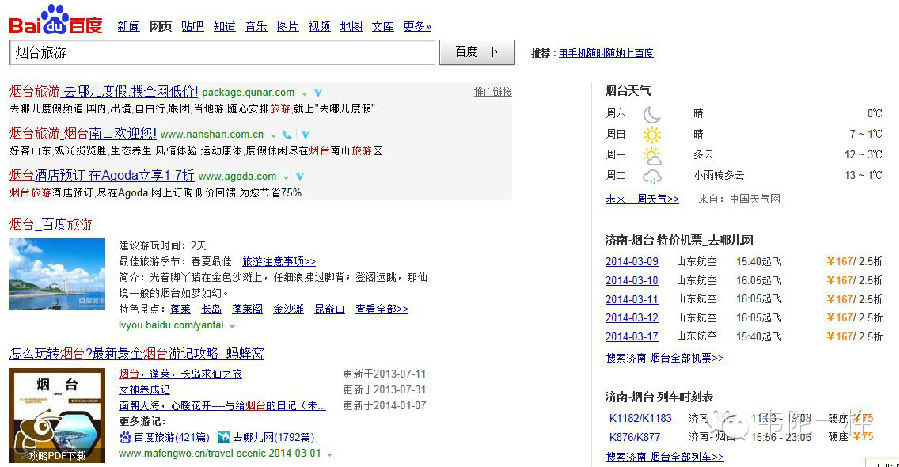
Task: Open train K1182/K1183 link
Action: pyautogui.click(x=640, y=418)
